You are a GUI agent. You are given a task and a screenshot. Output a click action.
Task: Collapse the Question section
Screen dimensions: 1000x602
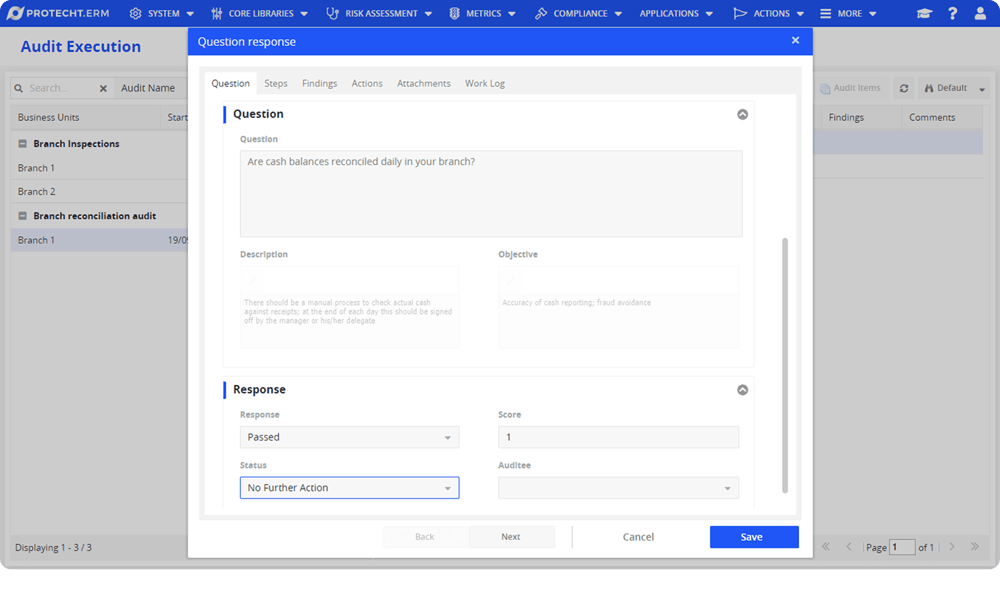[x=742, y=114]
